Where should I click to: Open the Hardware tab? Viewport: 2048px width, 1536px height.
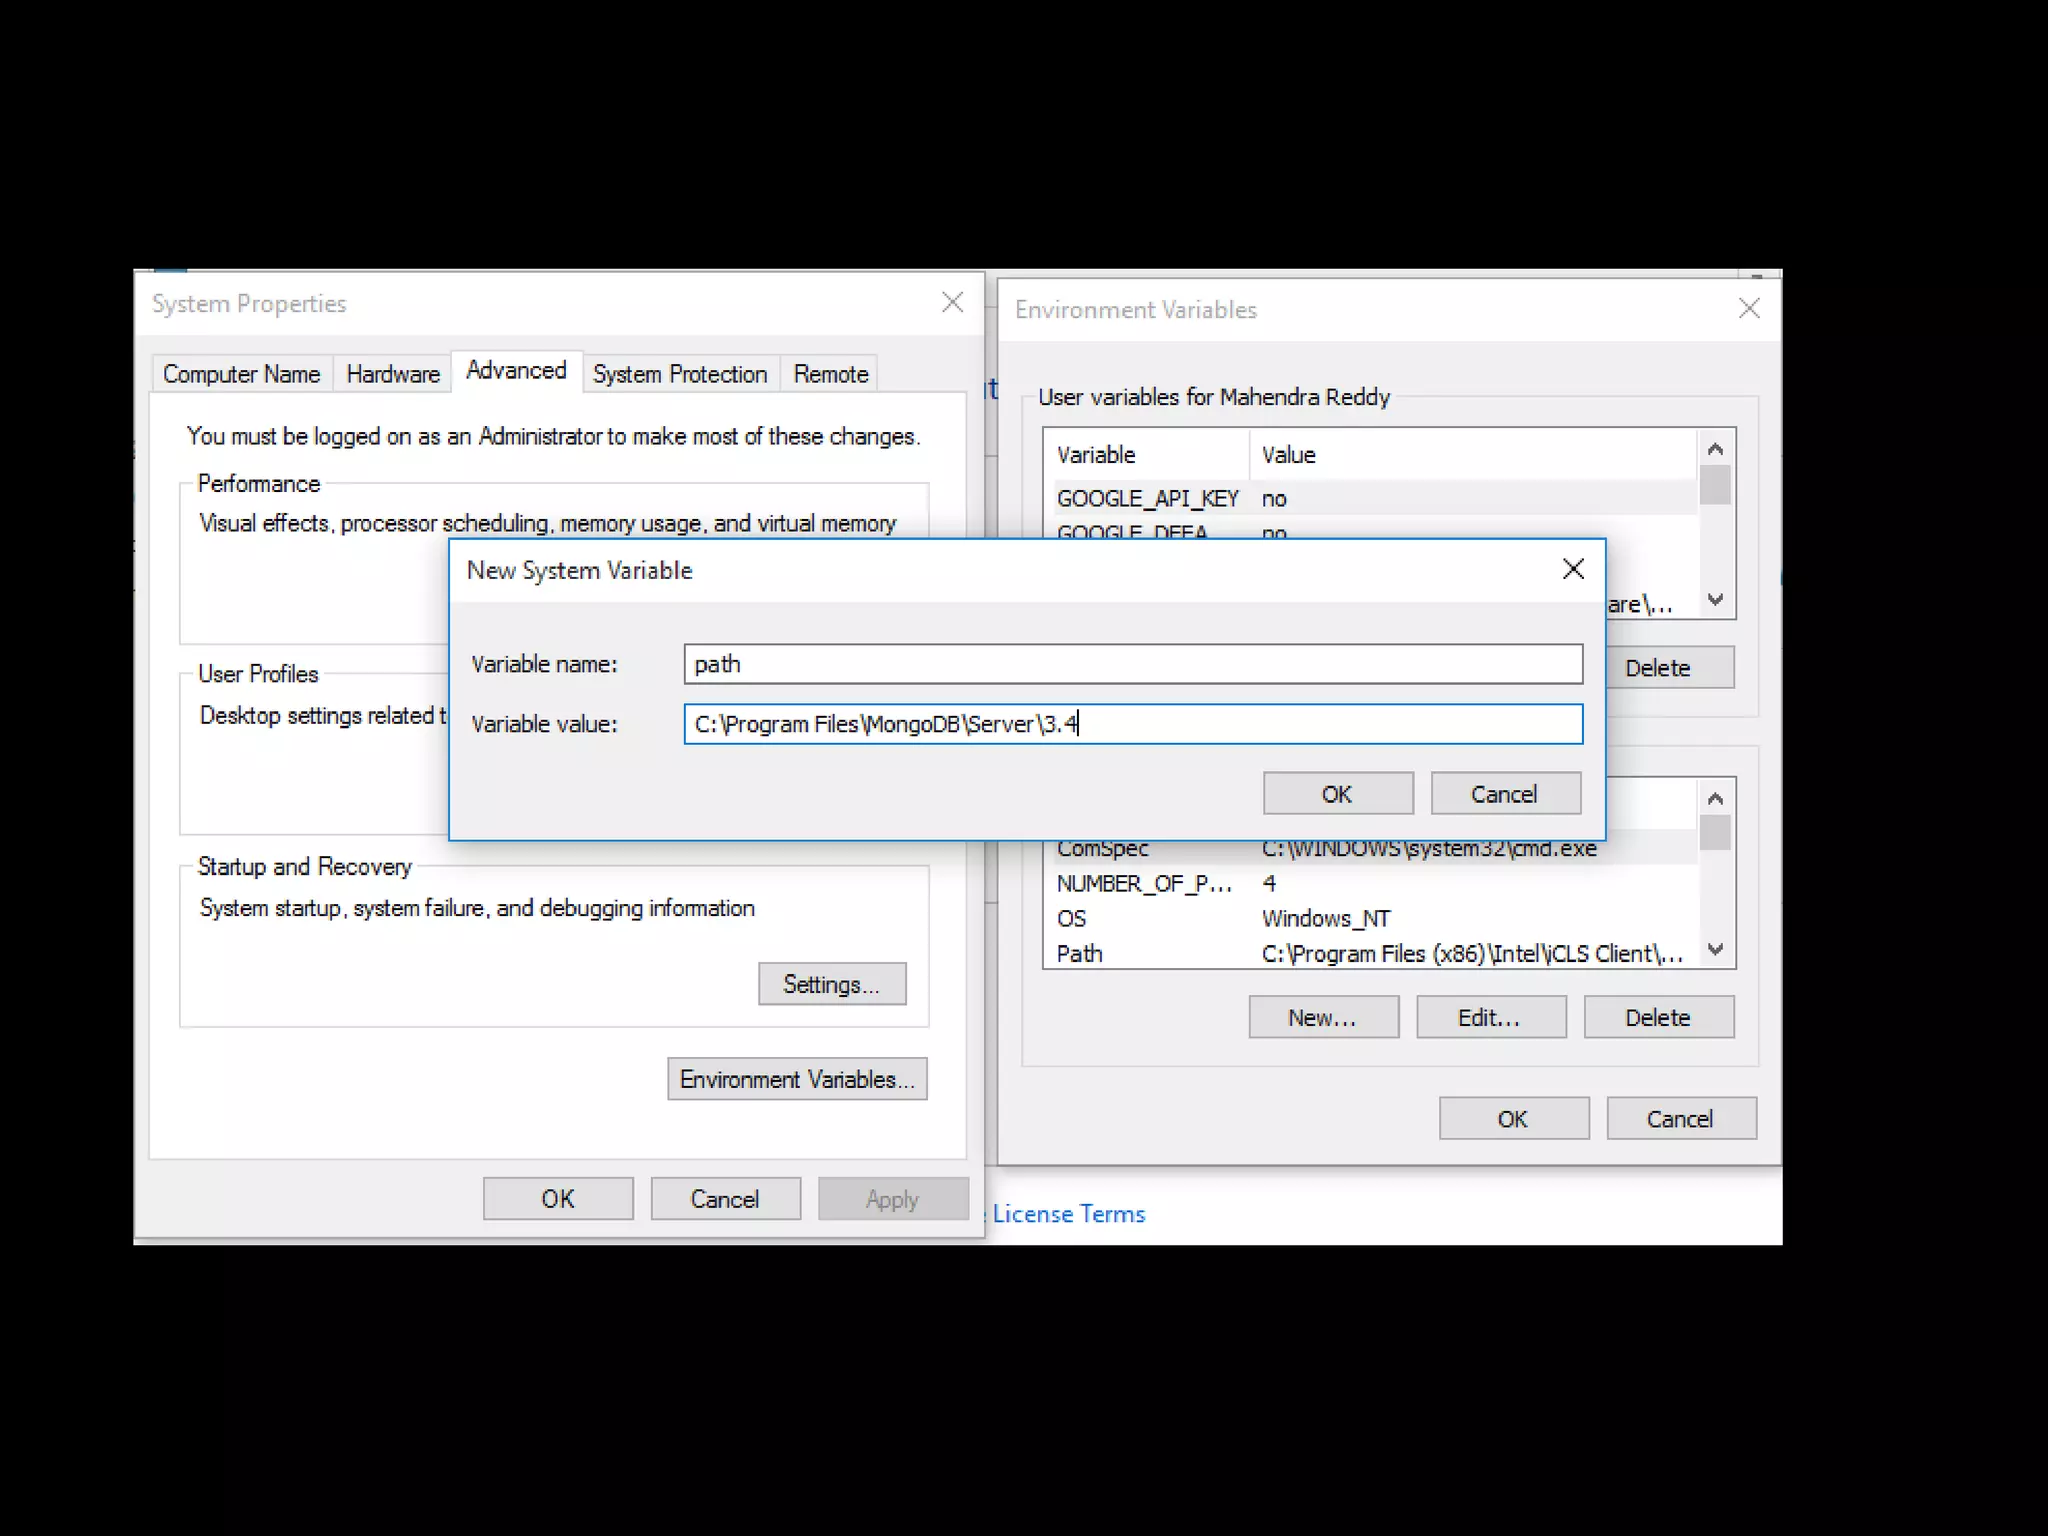click(393, 374)
